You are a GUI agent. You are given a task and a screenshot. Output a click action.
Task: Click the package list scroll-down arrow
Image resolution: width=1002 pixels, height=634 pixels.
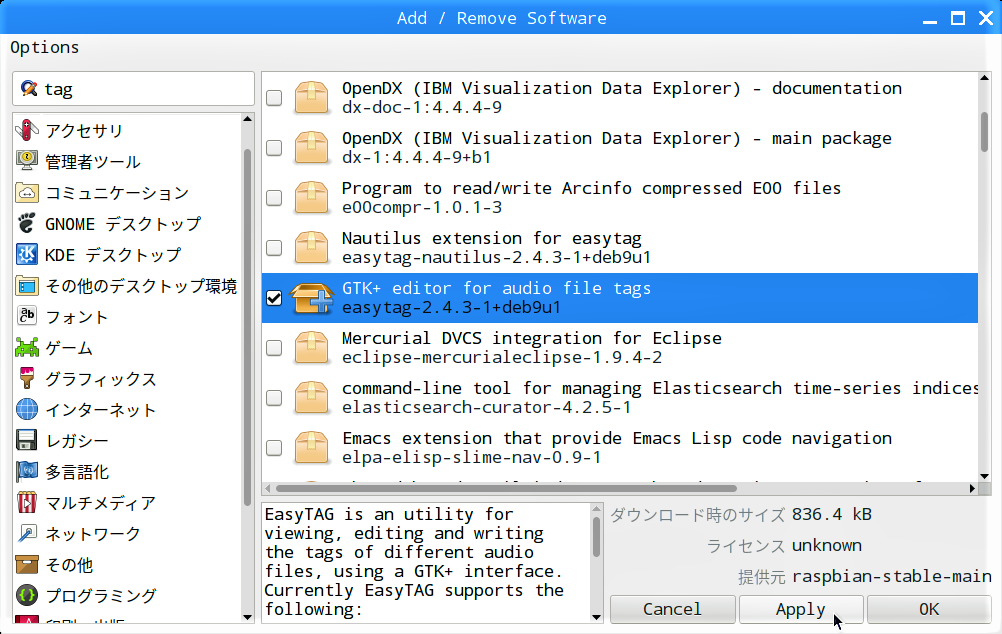[x=984, y=476]
